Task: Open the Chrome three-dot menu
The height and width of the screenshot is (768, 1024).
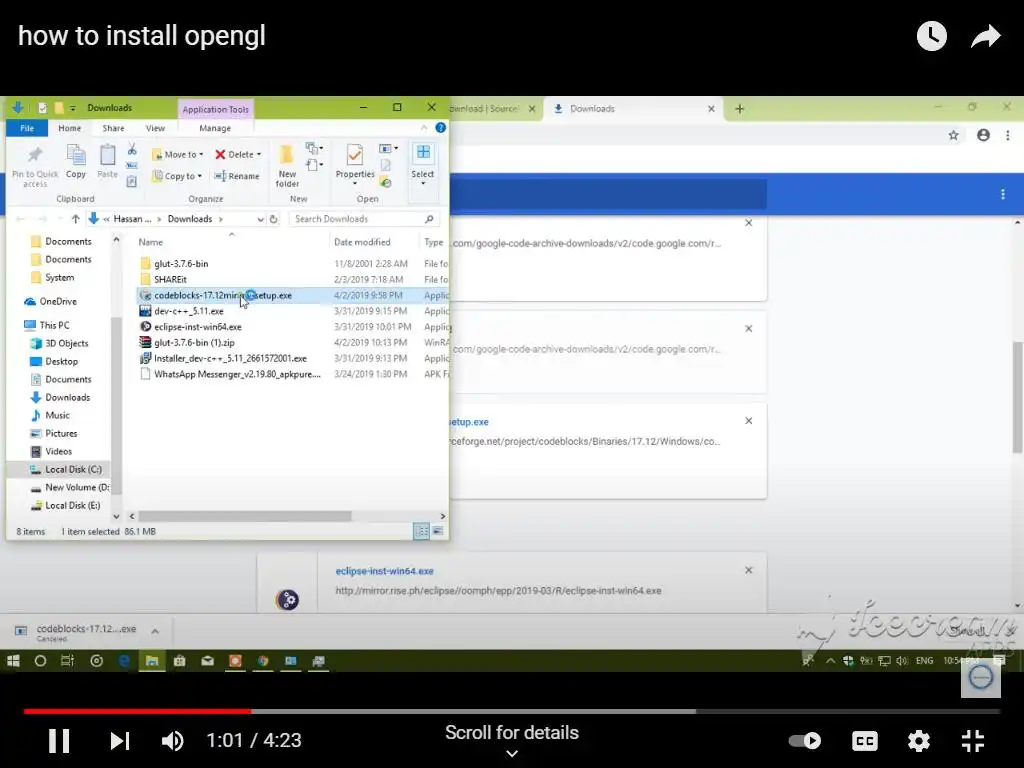Action: point(1008,135)
